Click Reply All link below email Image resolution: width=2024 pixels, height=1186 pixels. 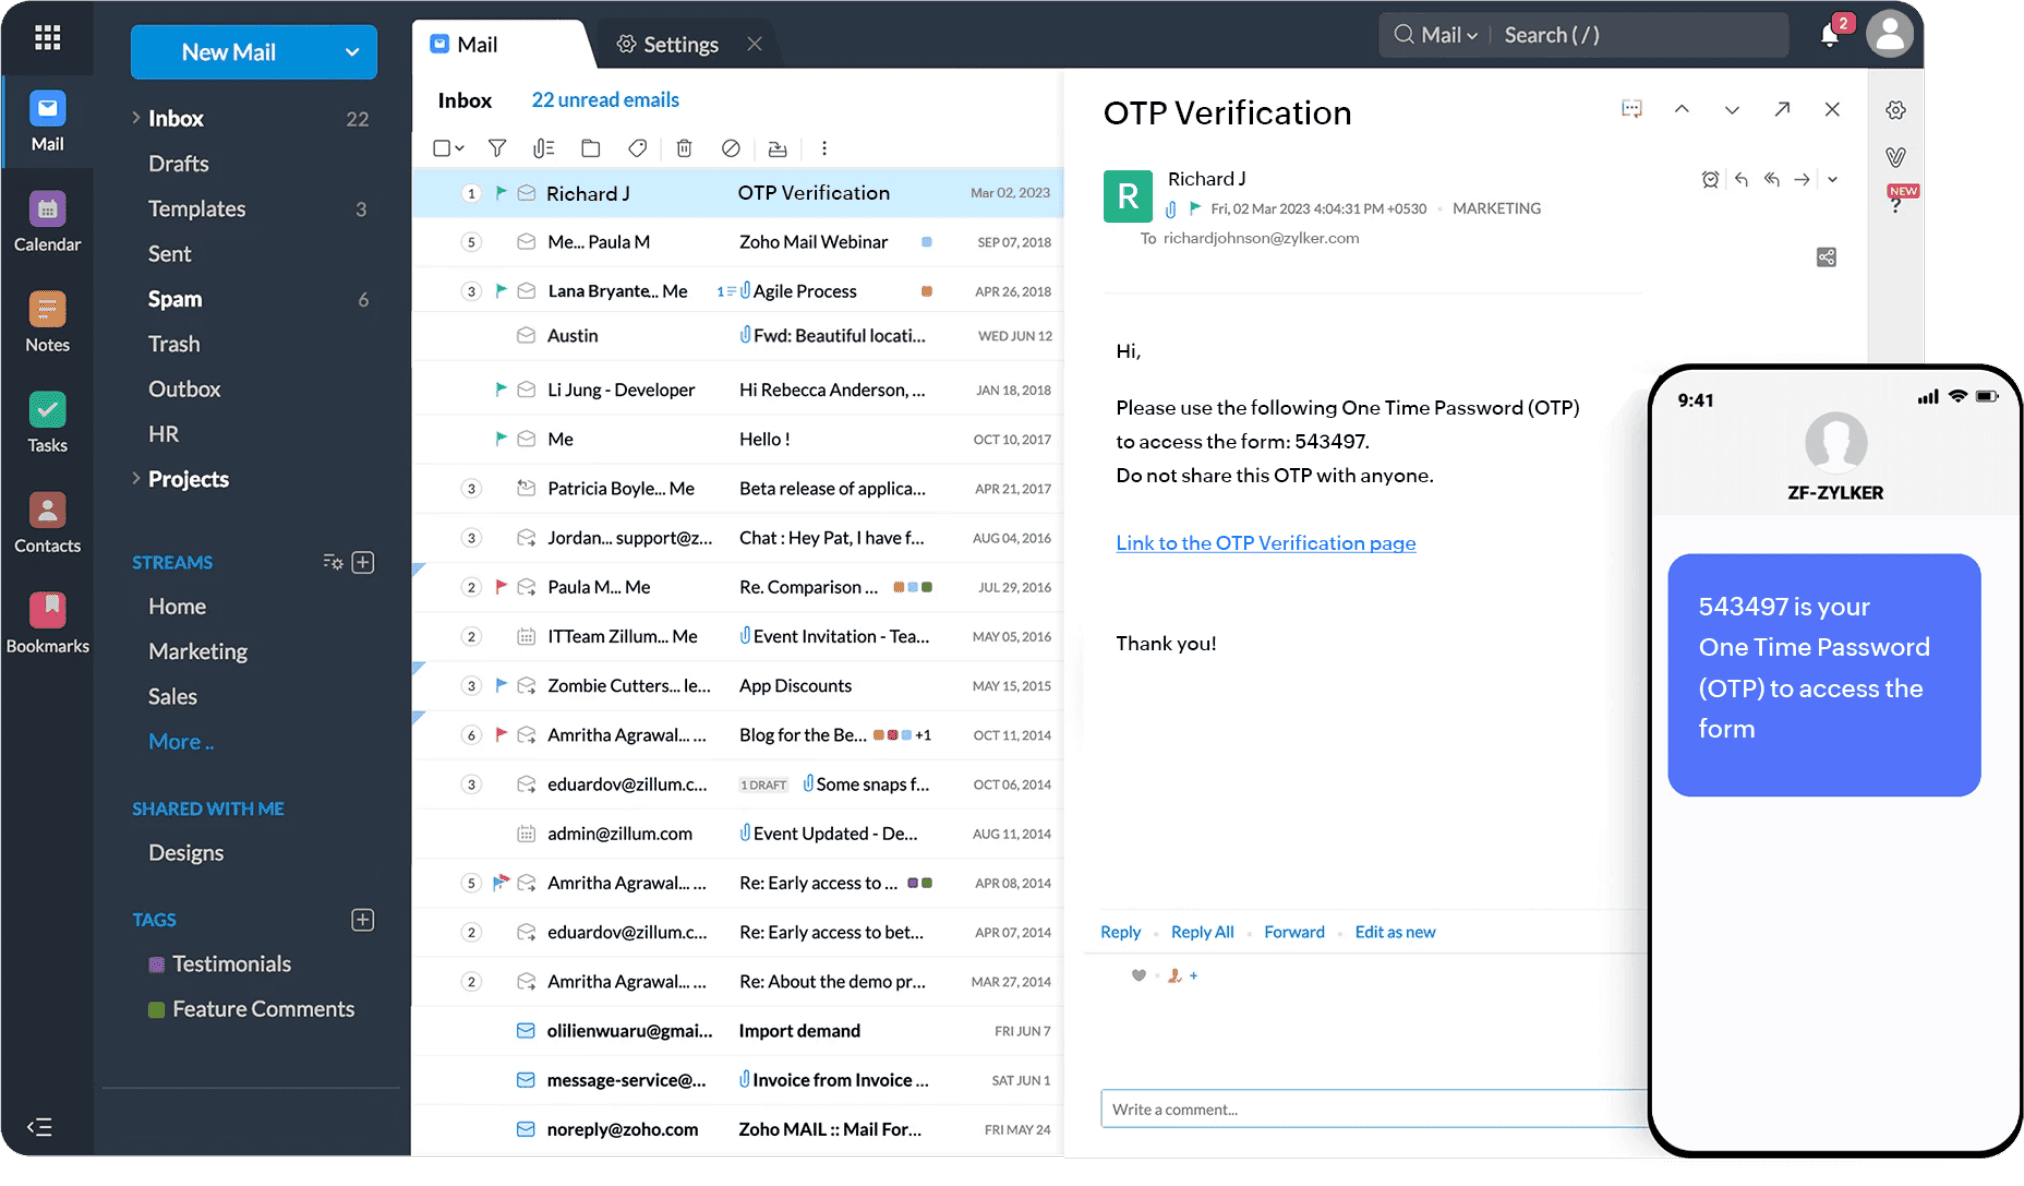(1201, 932)
